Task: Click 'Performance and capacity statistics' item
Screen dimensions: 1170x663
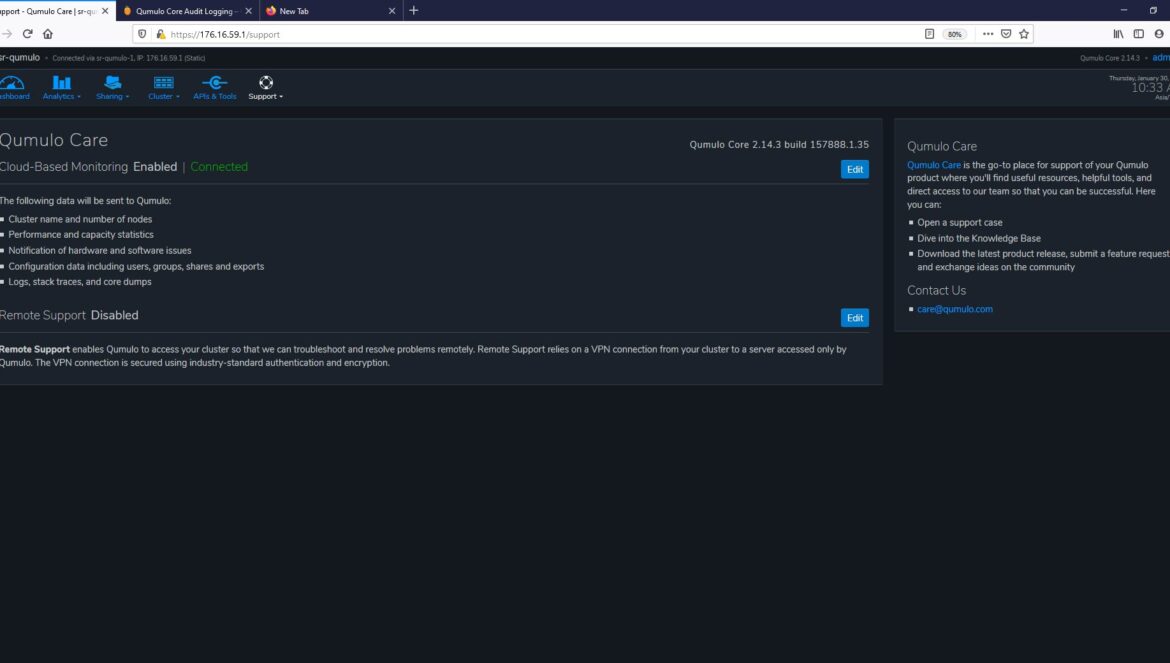Action: click(x=81, y=234)
